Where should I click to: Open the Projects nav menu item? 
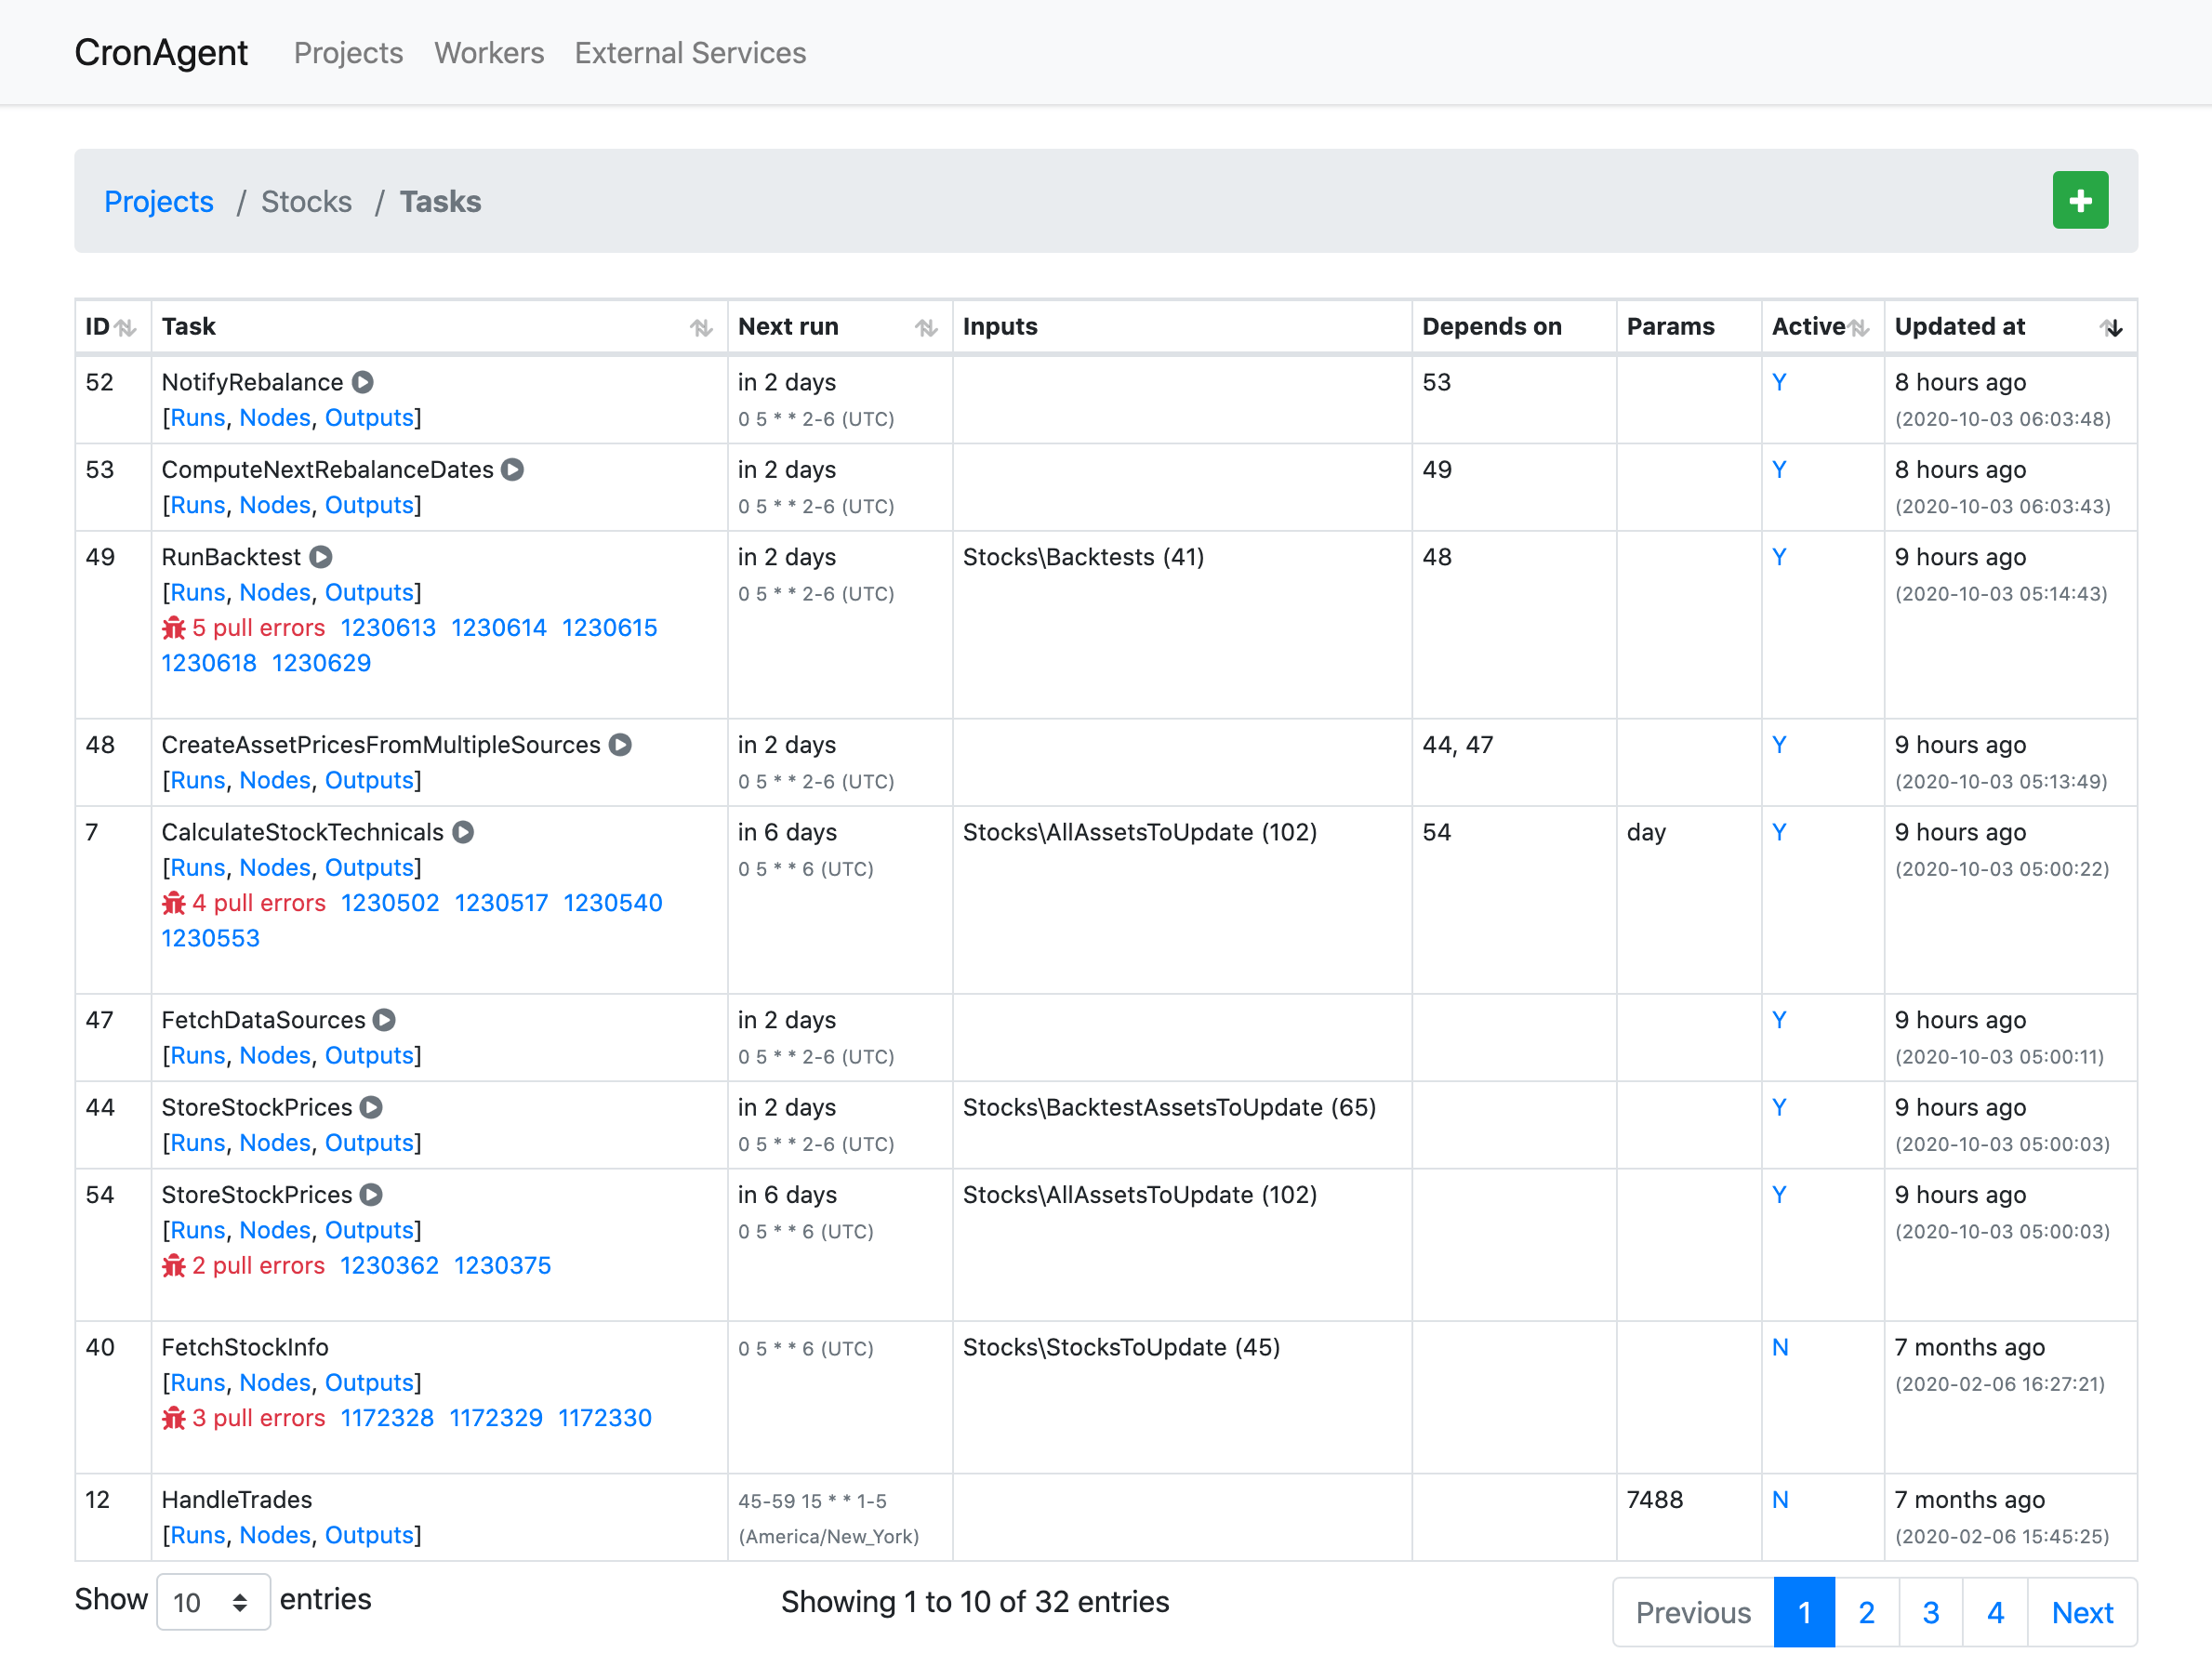348,53
